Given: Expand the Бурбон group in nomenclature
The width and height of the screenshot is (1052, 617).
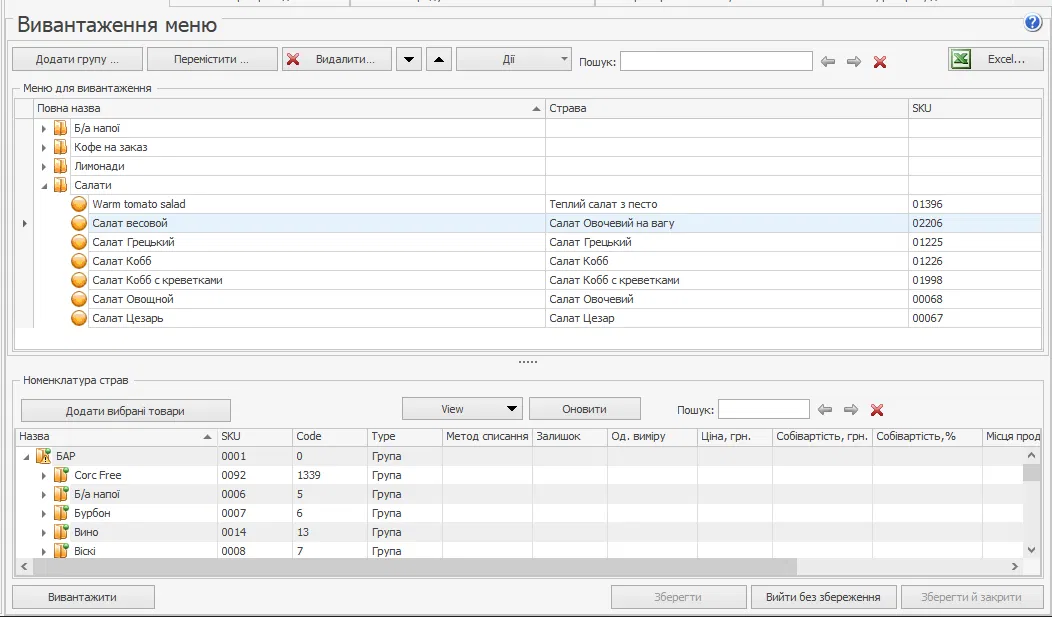Looking at the screenshot, I should tap(44, 514).
